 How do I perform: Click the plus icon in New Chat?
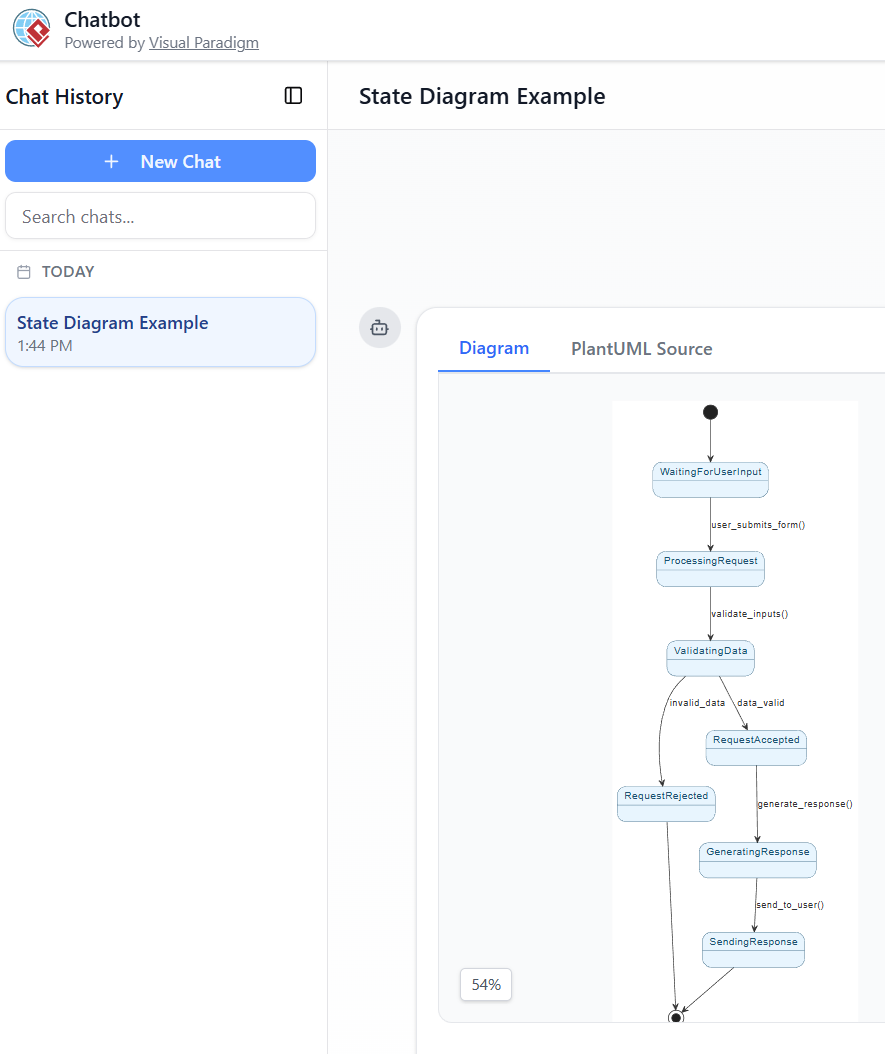[111, 162]
